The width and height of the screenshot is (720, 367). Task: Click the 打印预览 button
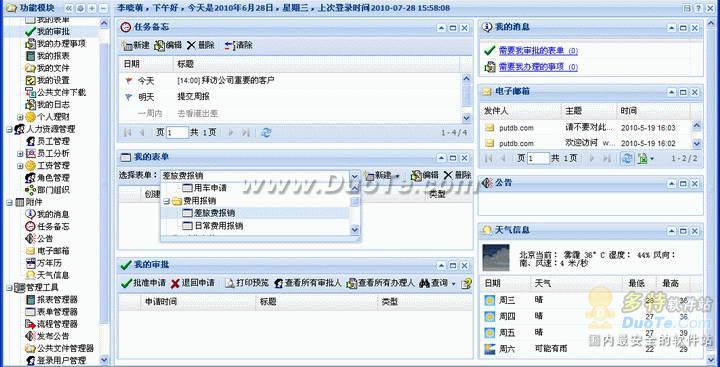click(247, 283)
